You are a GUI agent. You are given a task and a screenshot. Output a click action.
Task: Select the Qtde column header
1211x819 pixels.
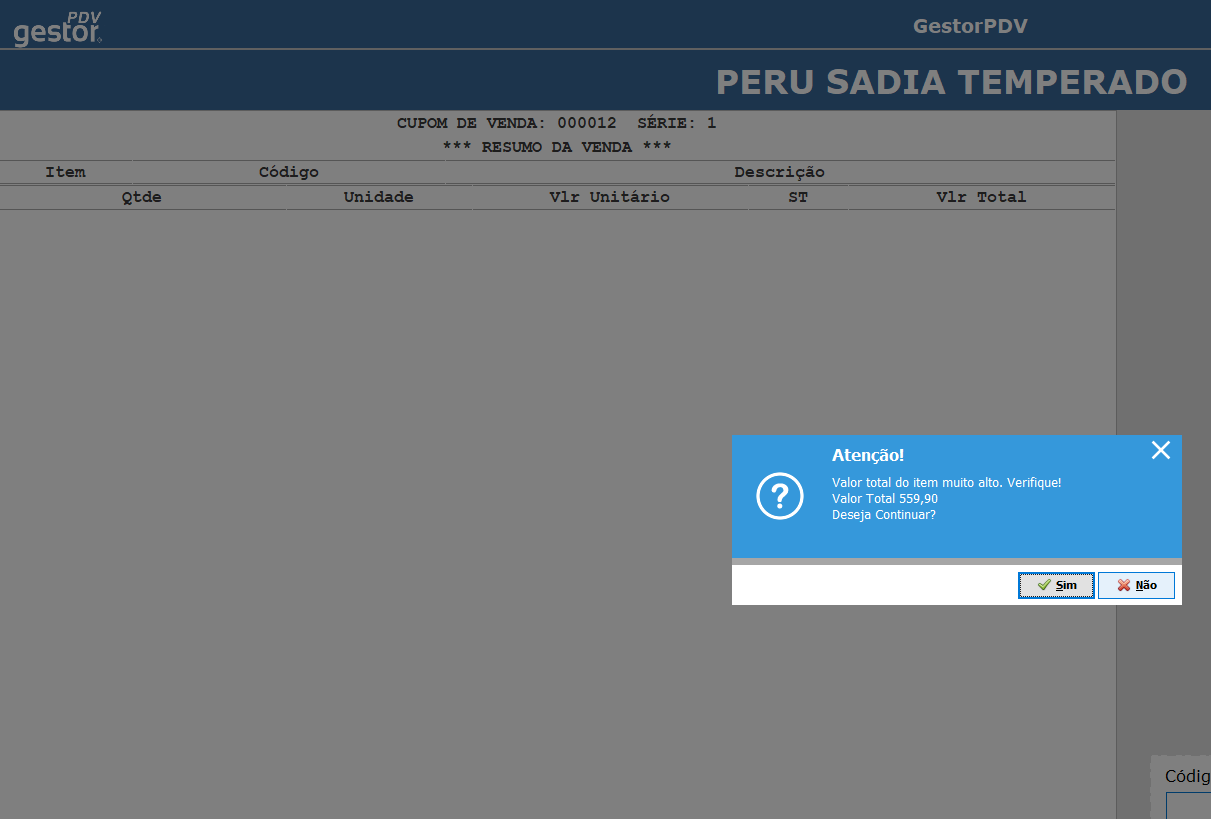coord(141,197)
